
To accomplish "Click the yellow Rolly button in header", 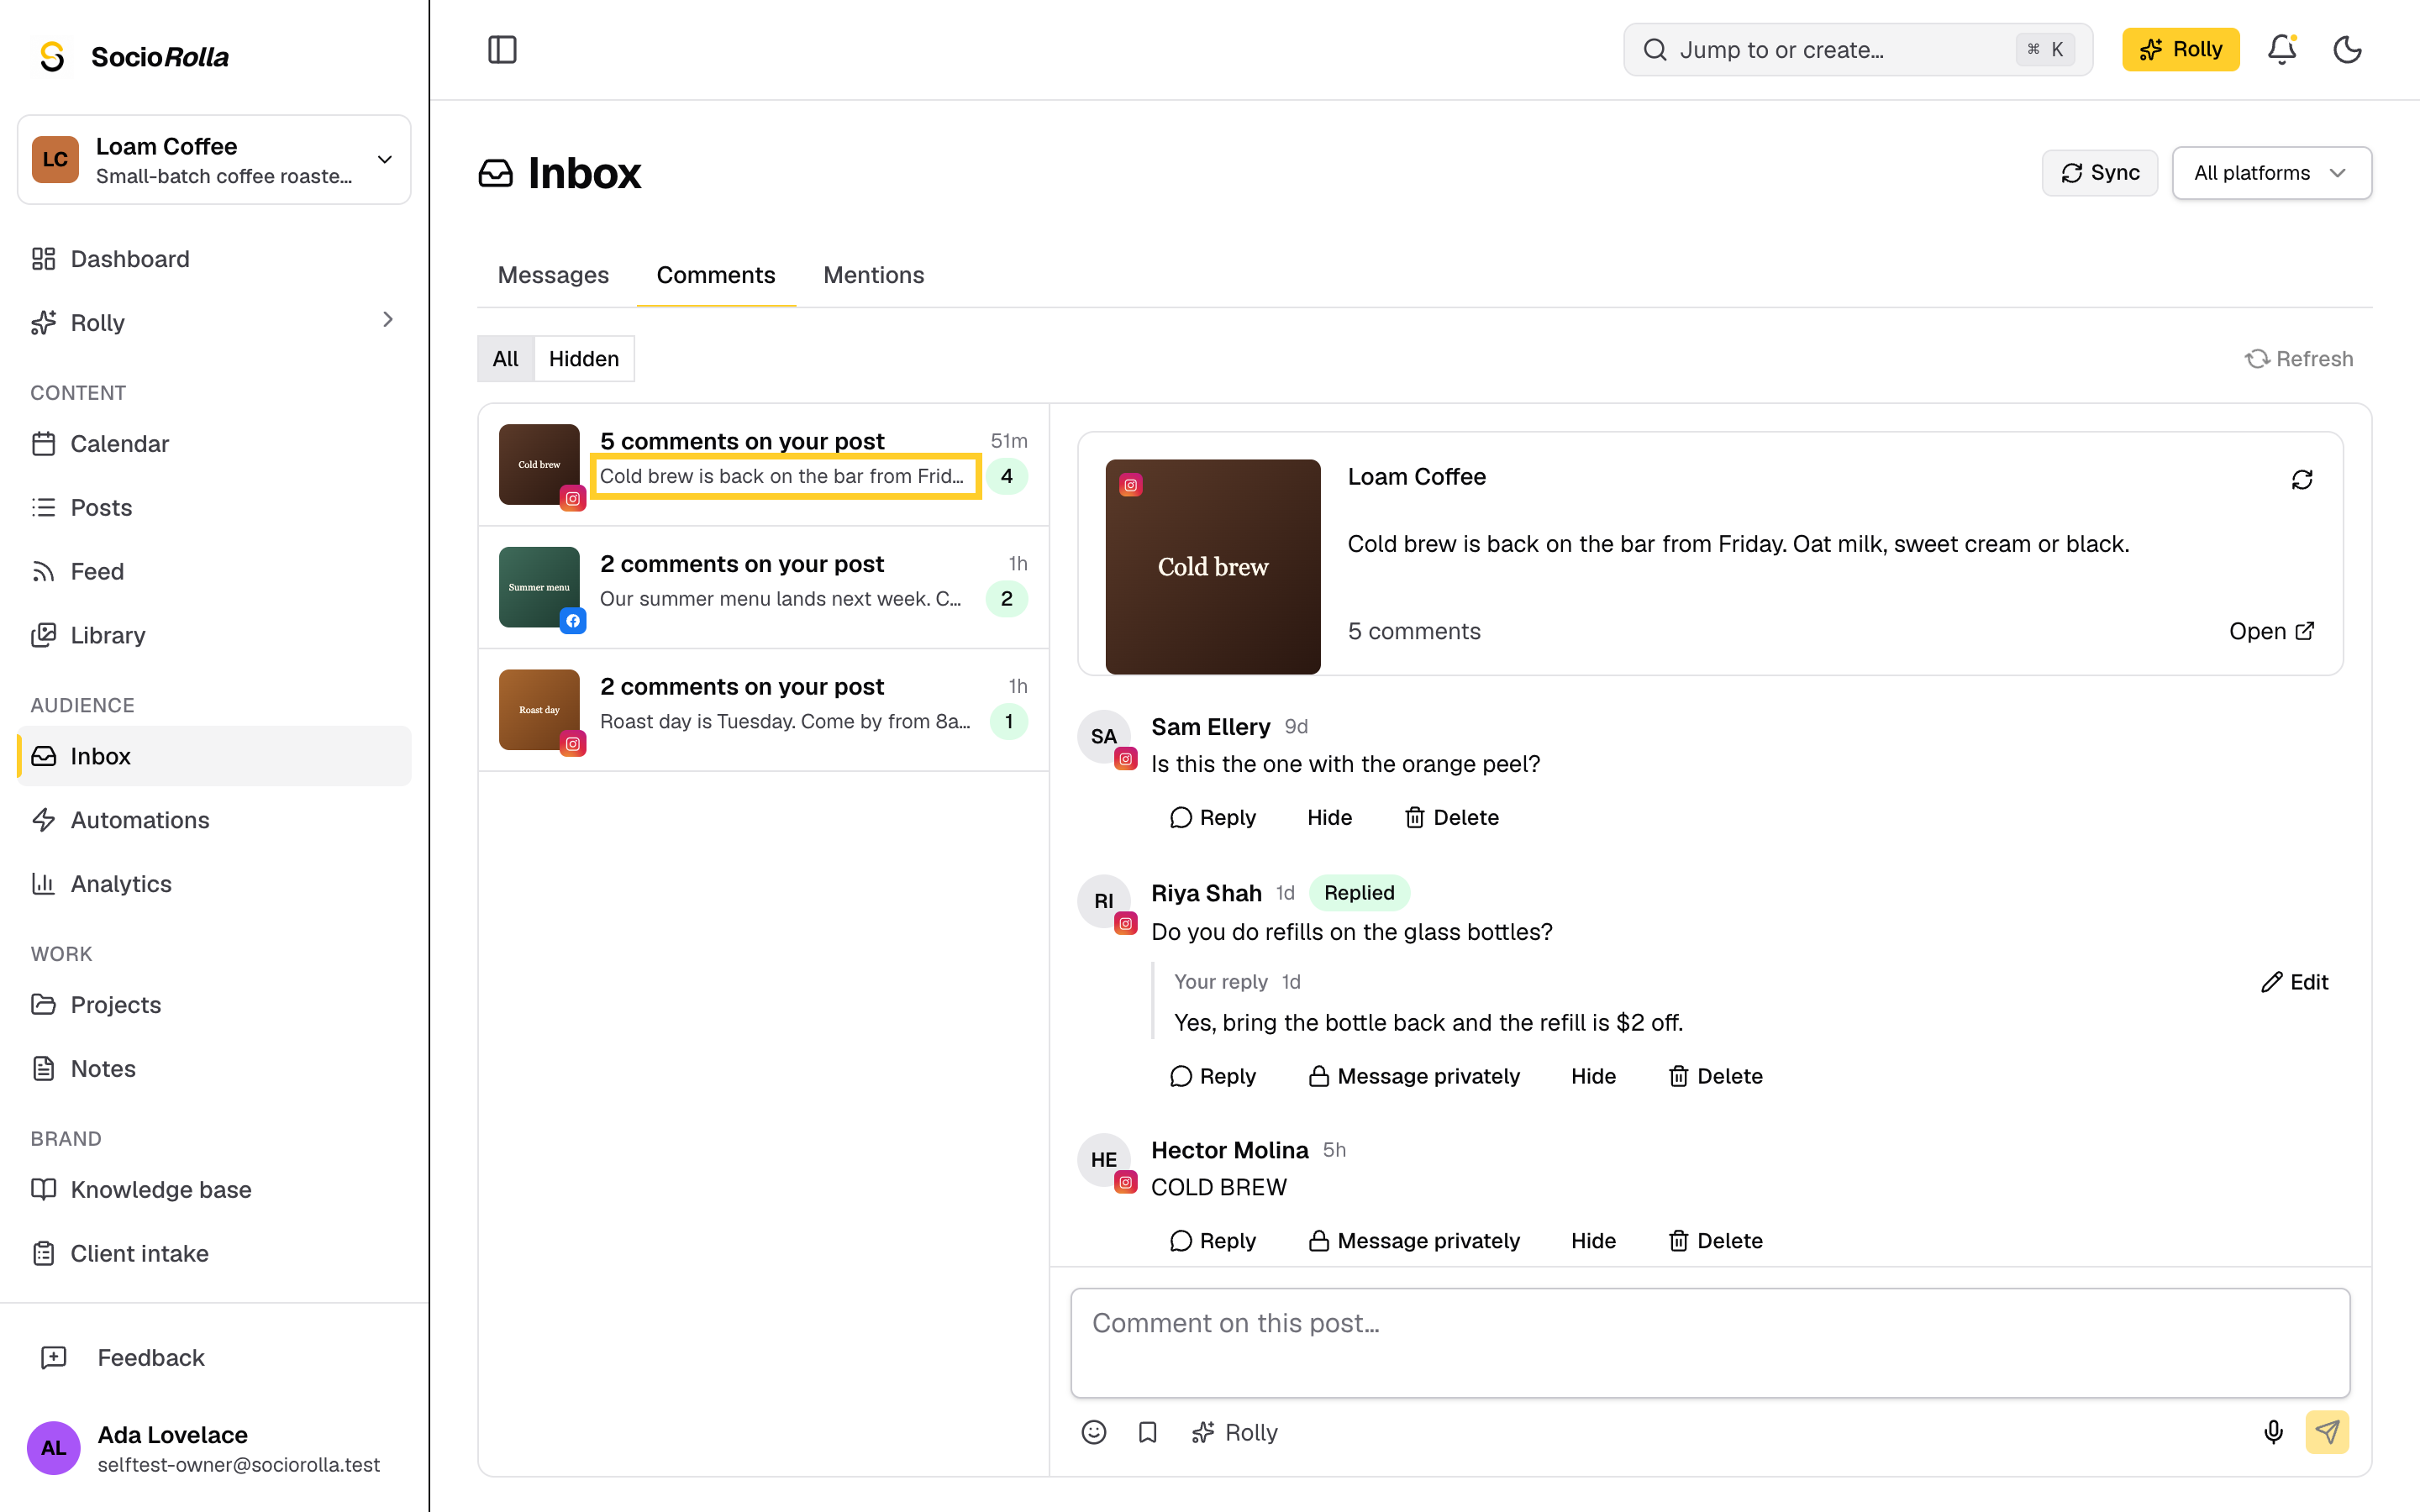I will click(x=2180, y=49).
